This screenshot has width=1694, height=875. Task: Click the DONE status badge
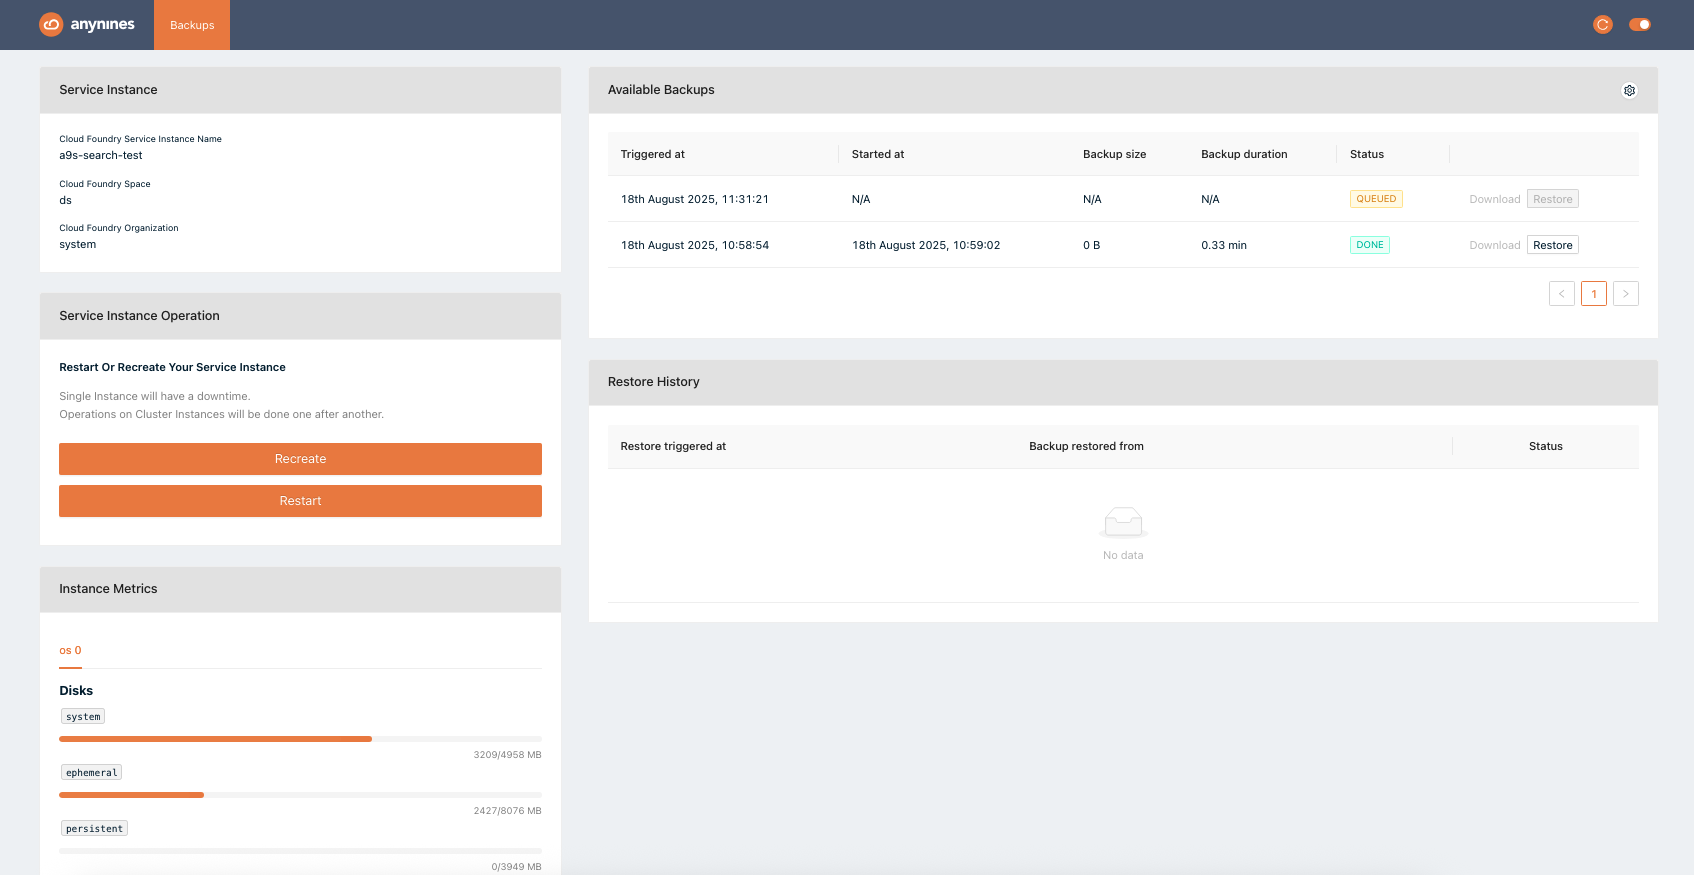click(1369, 245)
